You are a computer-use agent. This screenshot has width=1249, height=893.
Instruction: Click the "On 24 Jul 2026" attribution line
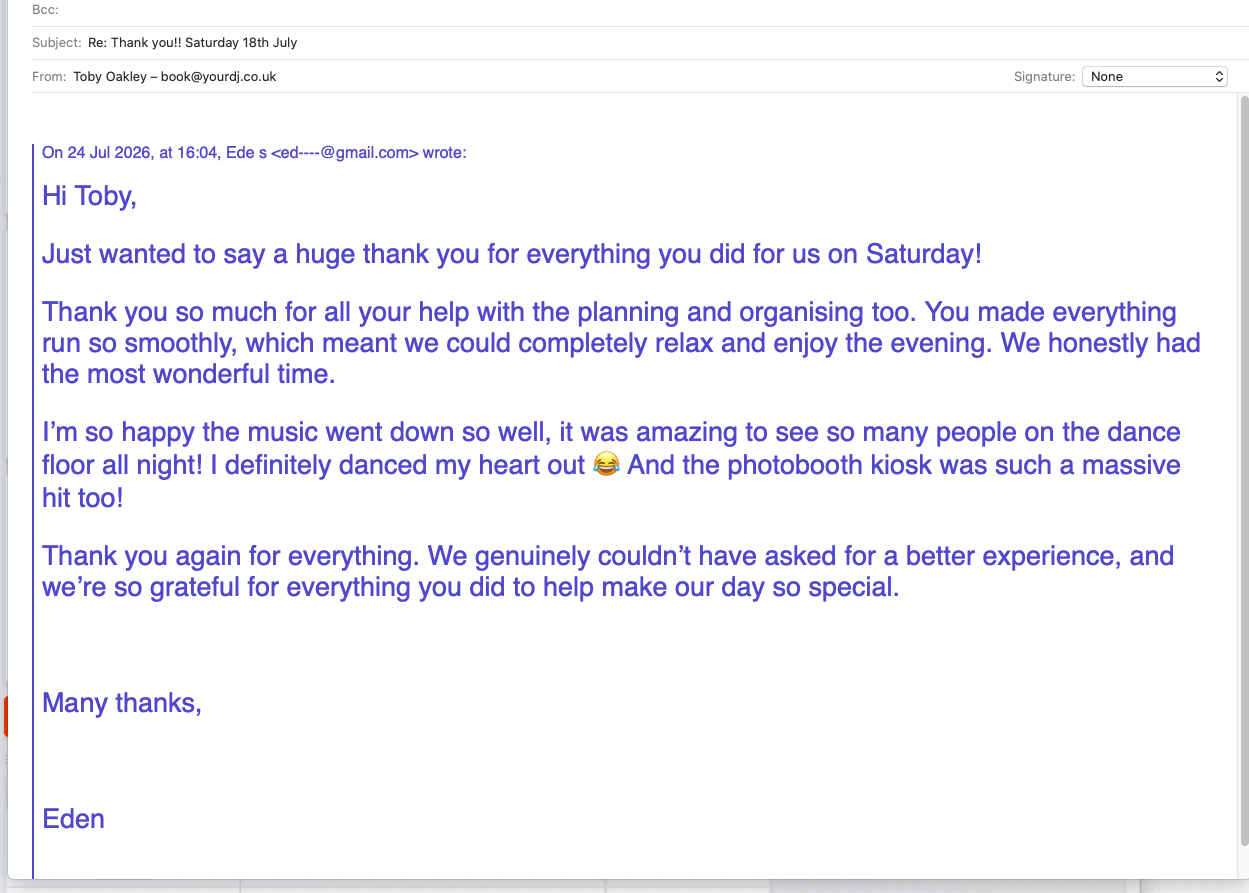[x=254, y=152]
